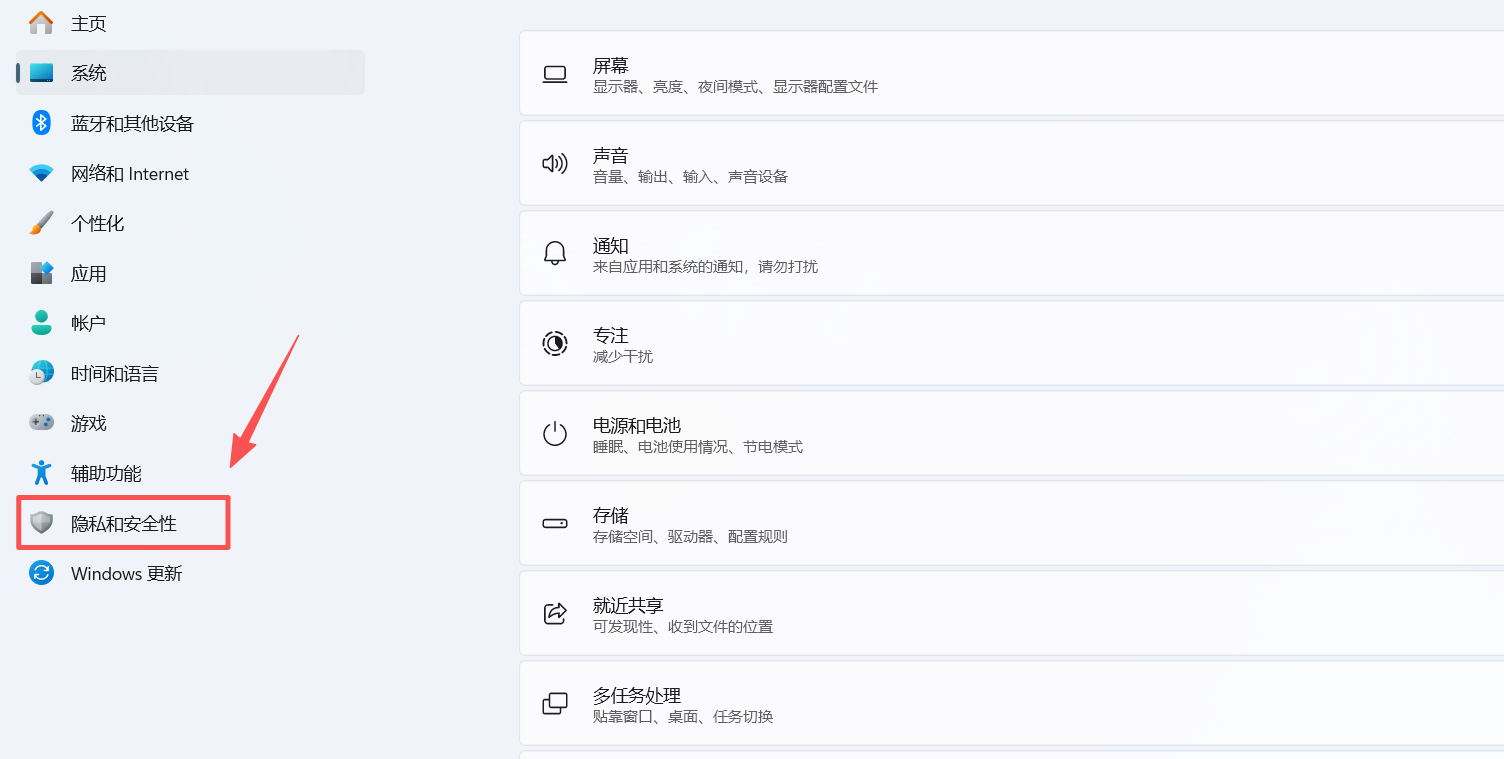Click the text 存储空间、驱动器、配置规则
The width and height of the screenshot is (1504, 759).
(x=690, y=537)
